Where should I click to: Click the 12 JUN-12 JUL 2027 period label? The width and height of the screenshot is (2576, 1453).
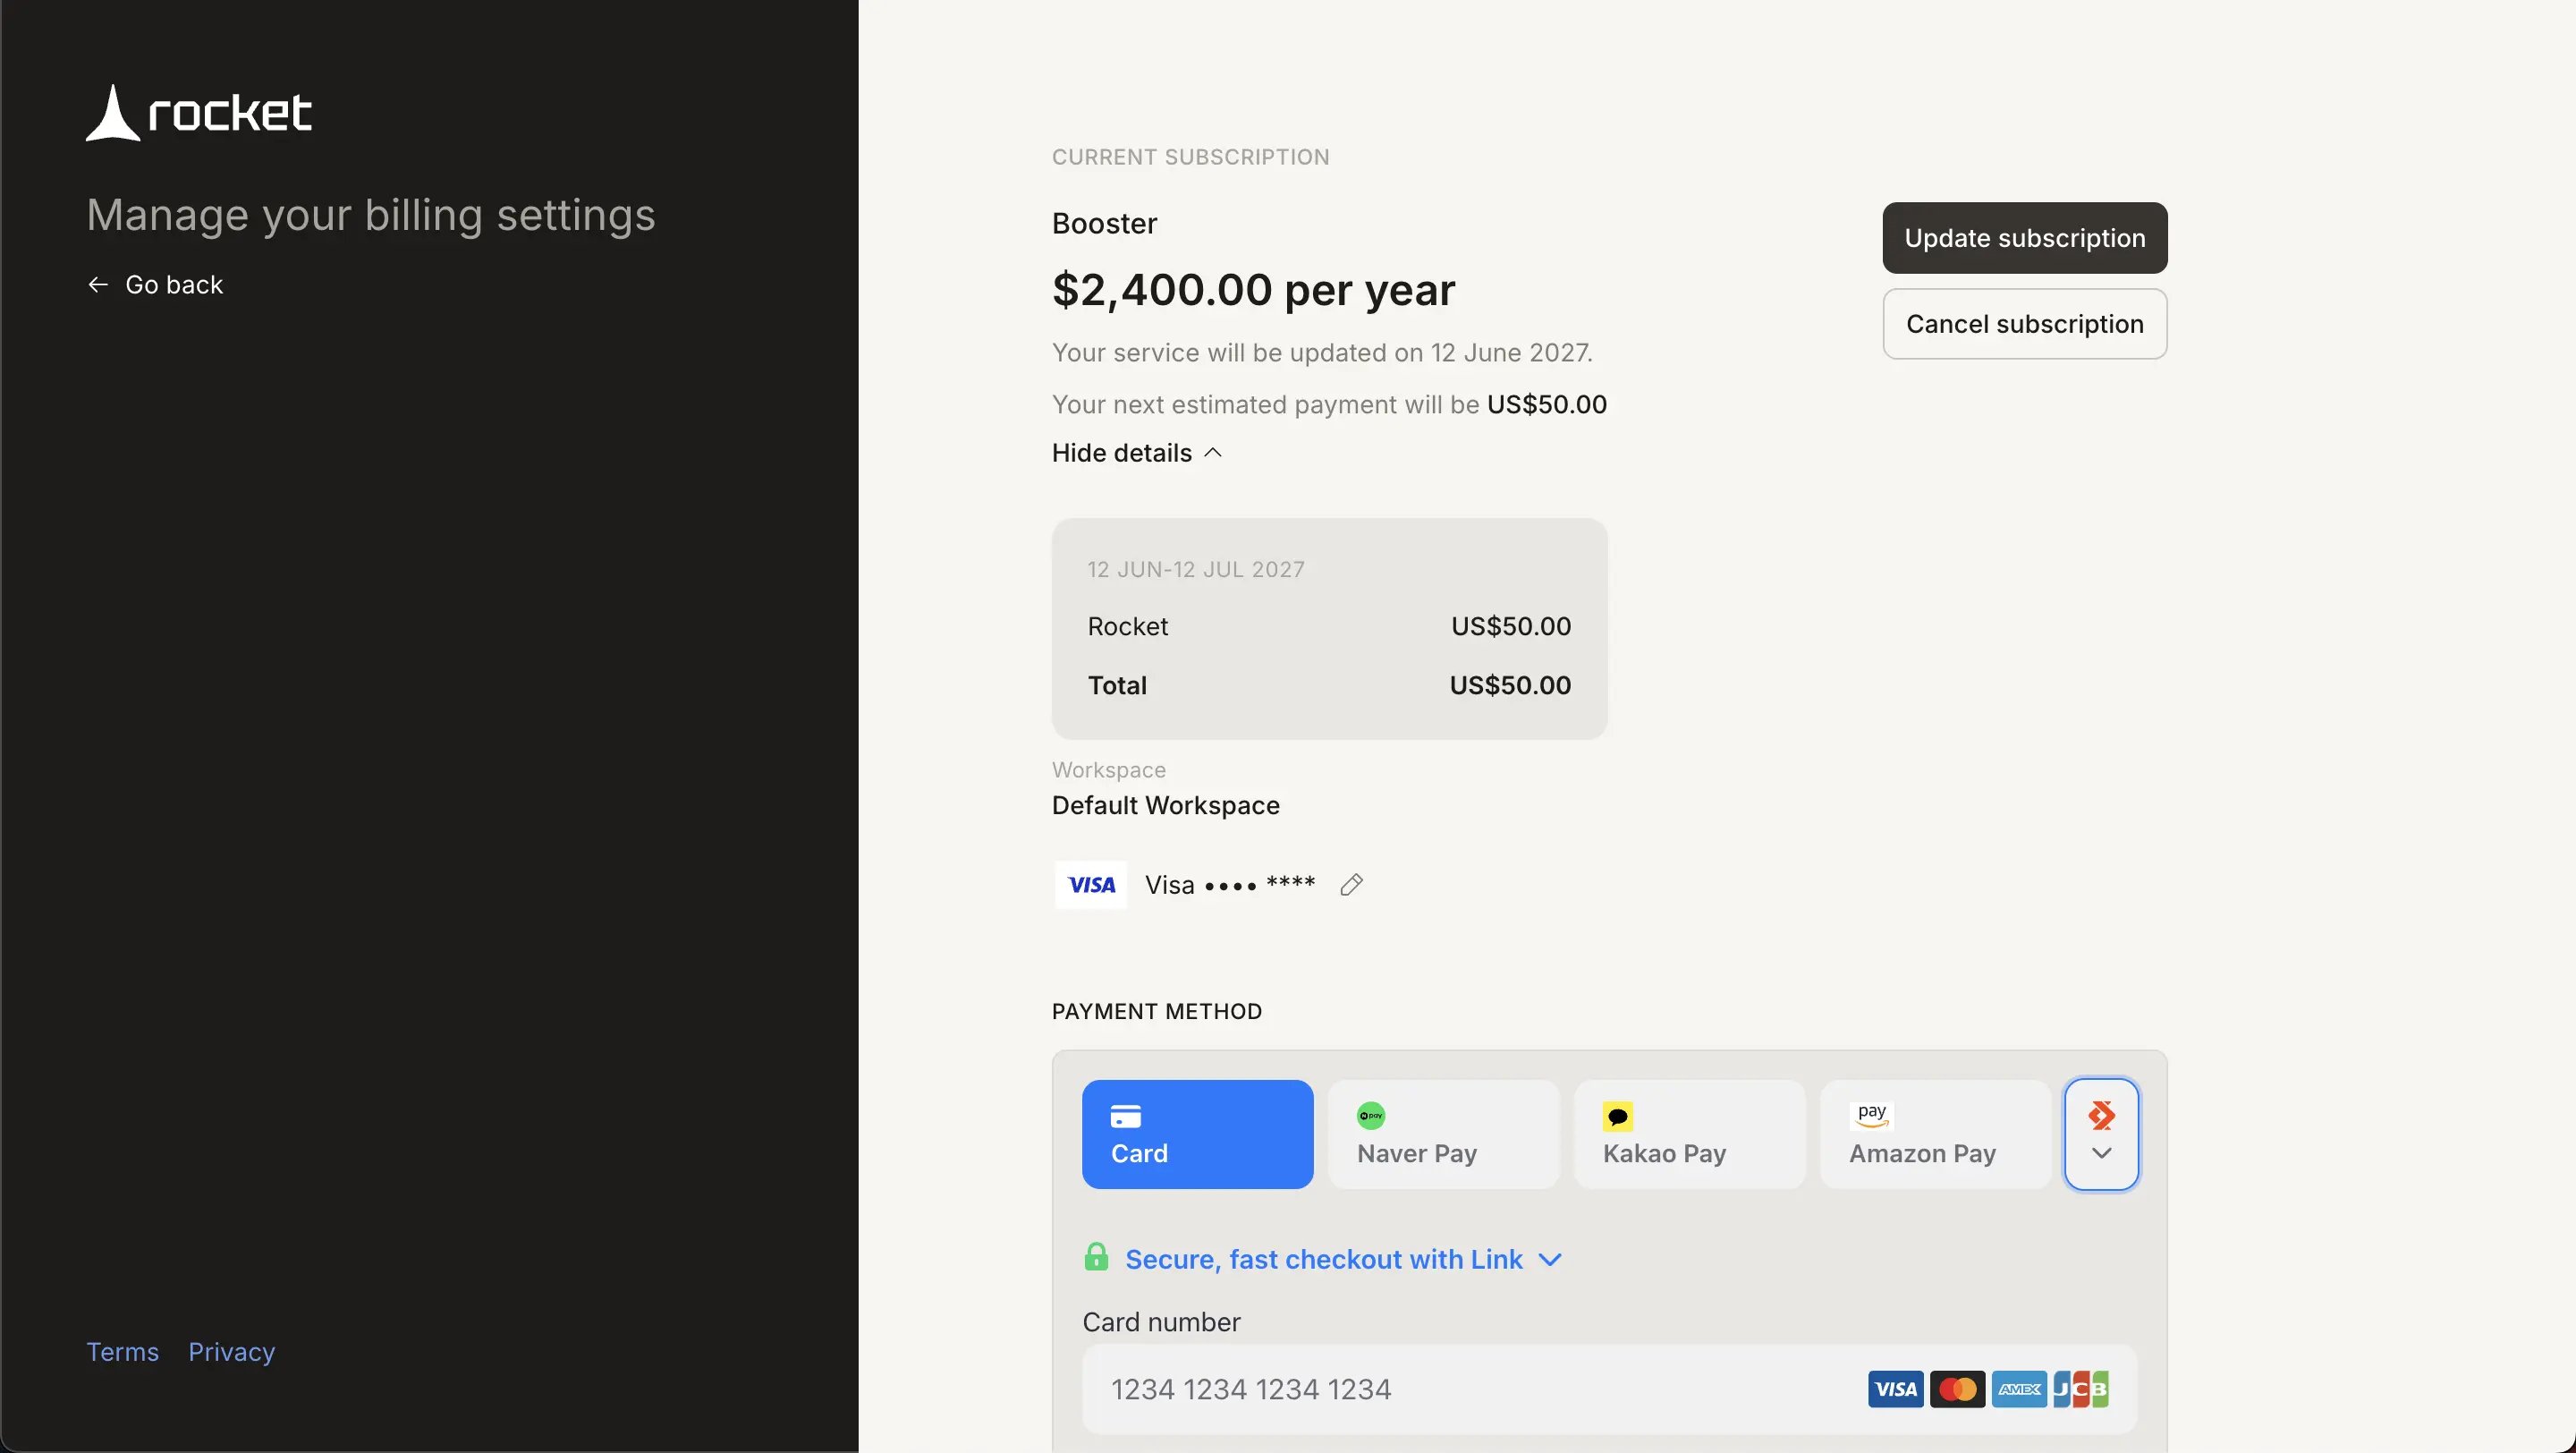coord(1196,569)
